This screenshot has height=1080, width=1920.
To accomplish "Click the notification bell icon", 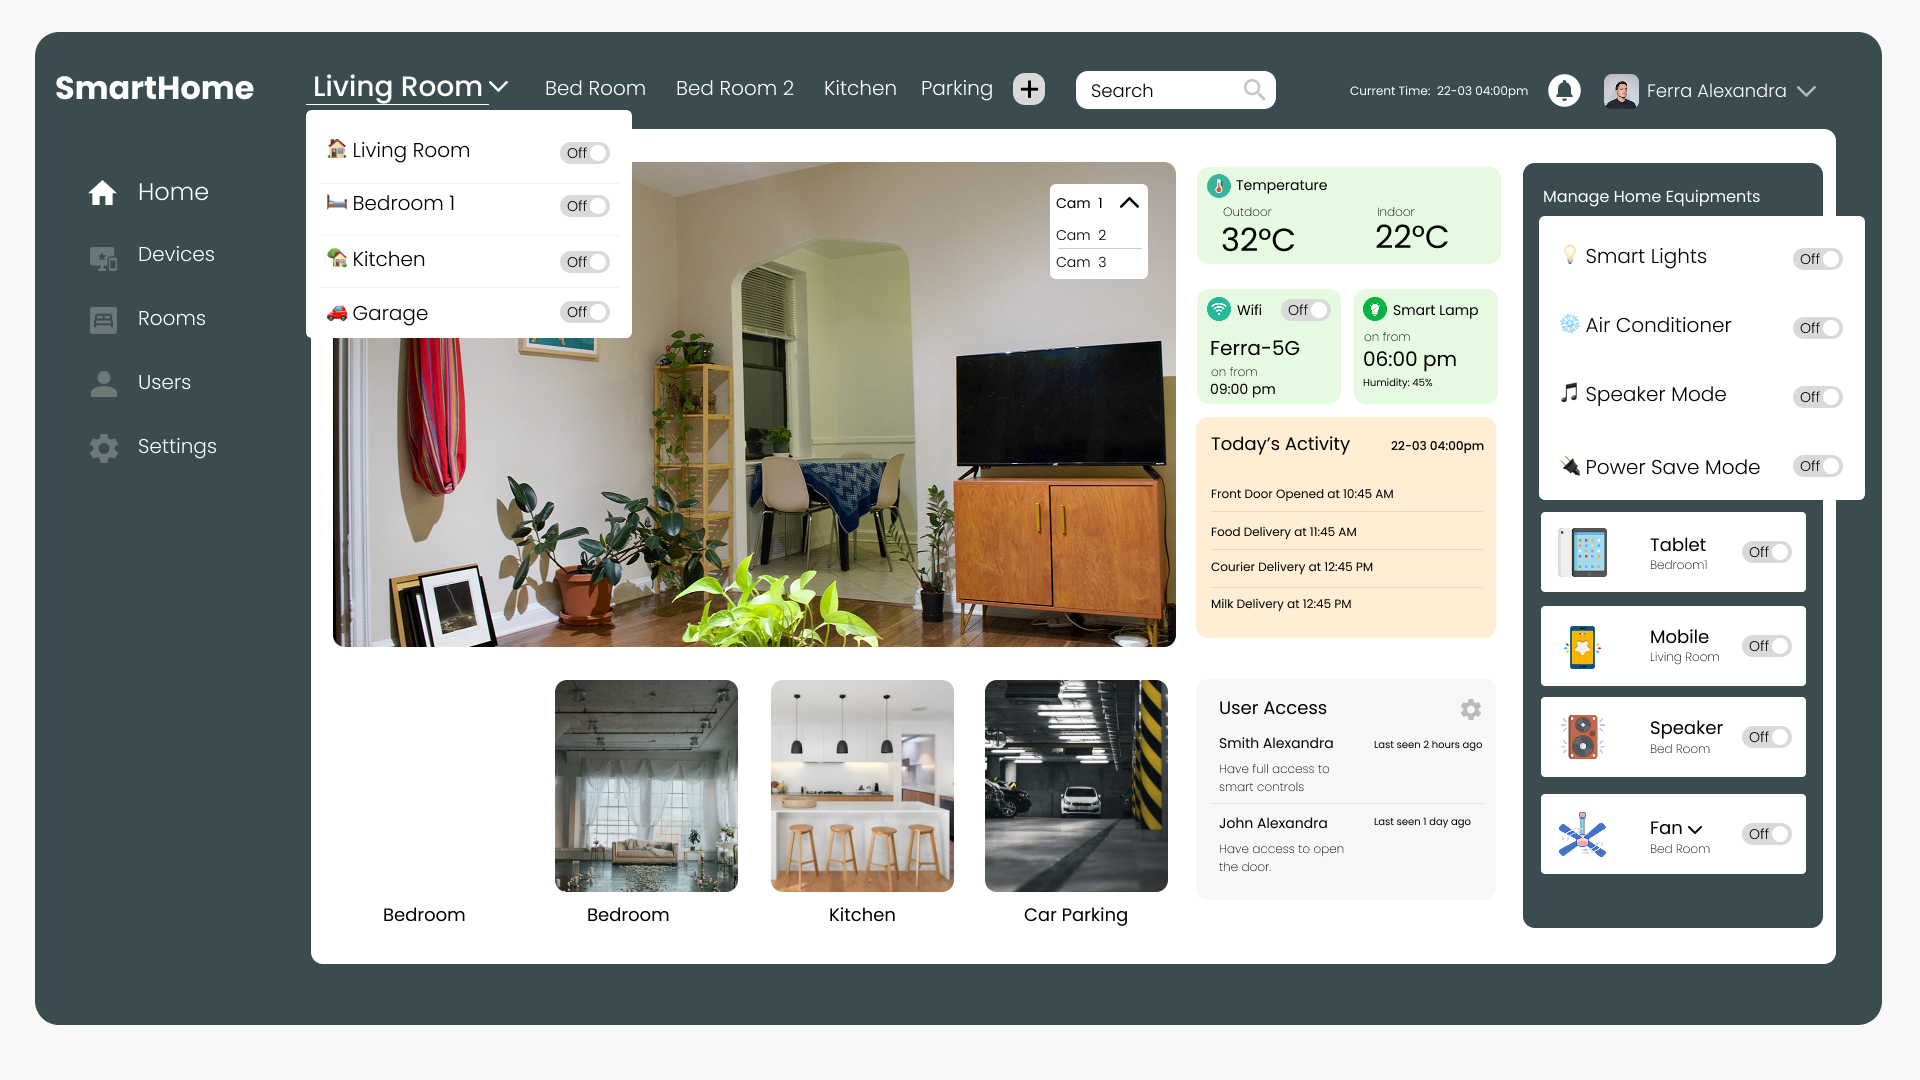I will pyautogui.click(x=1564, y=90).
